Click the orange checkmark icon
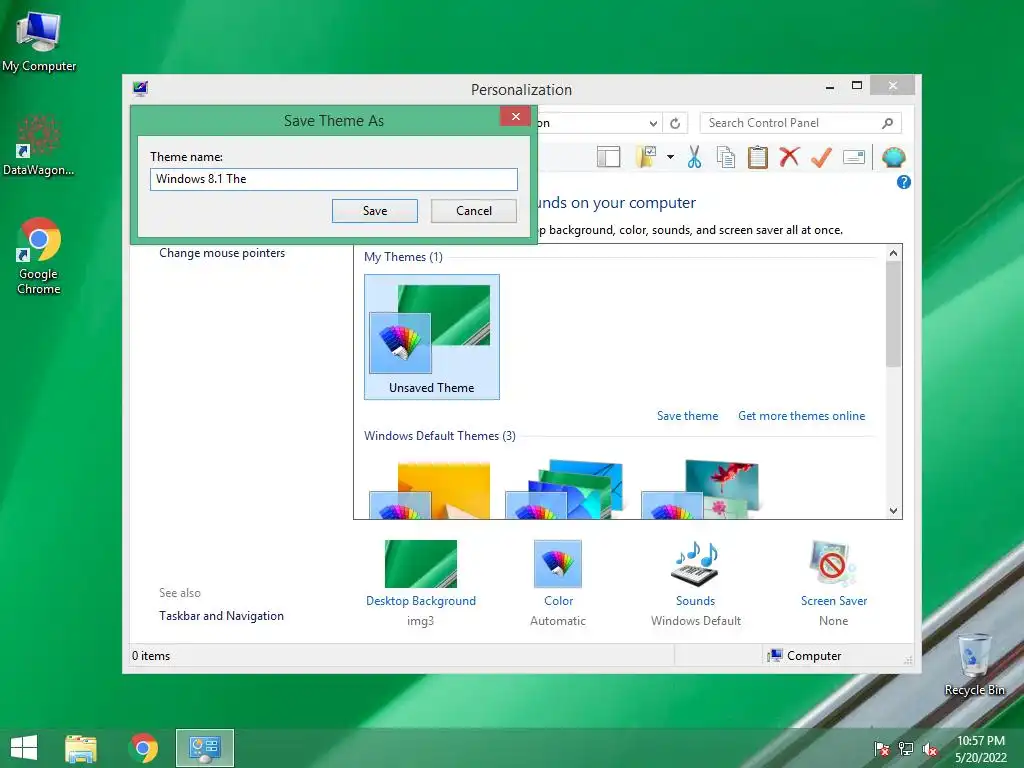 822,157
